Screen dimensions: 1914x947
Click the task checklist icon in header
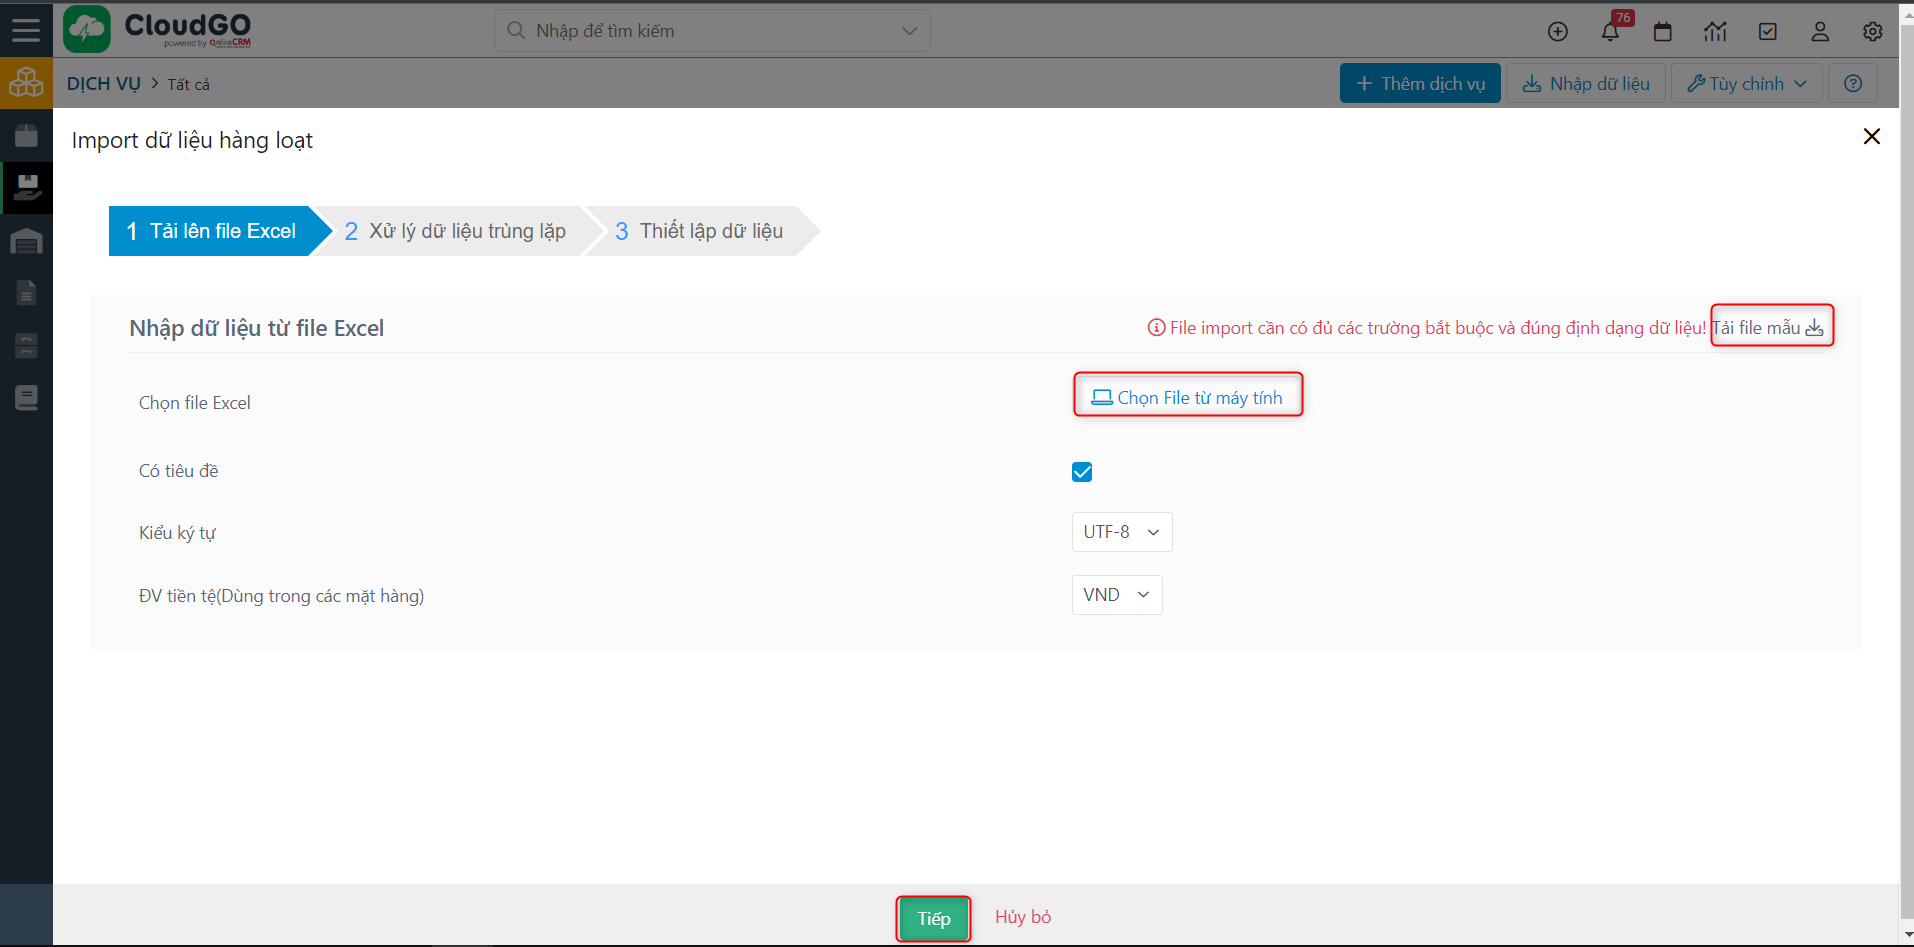coord(1768,32)
